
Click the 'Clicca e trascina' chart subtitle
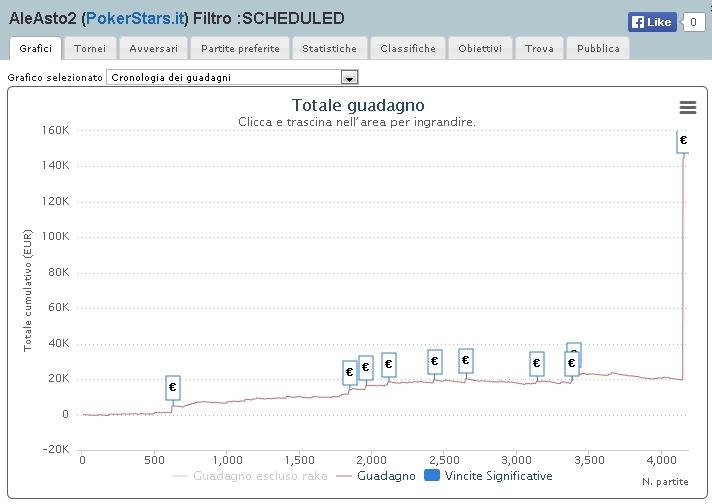pos(357,122)
